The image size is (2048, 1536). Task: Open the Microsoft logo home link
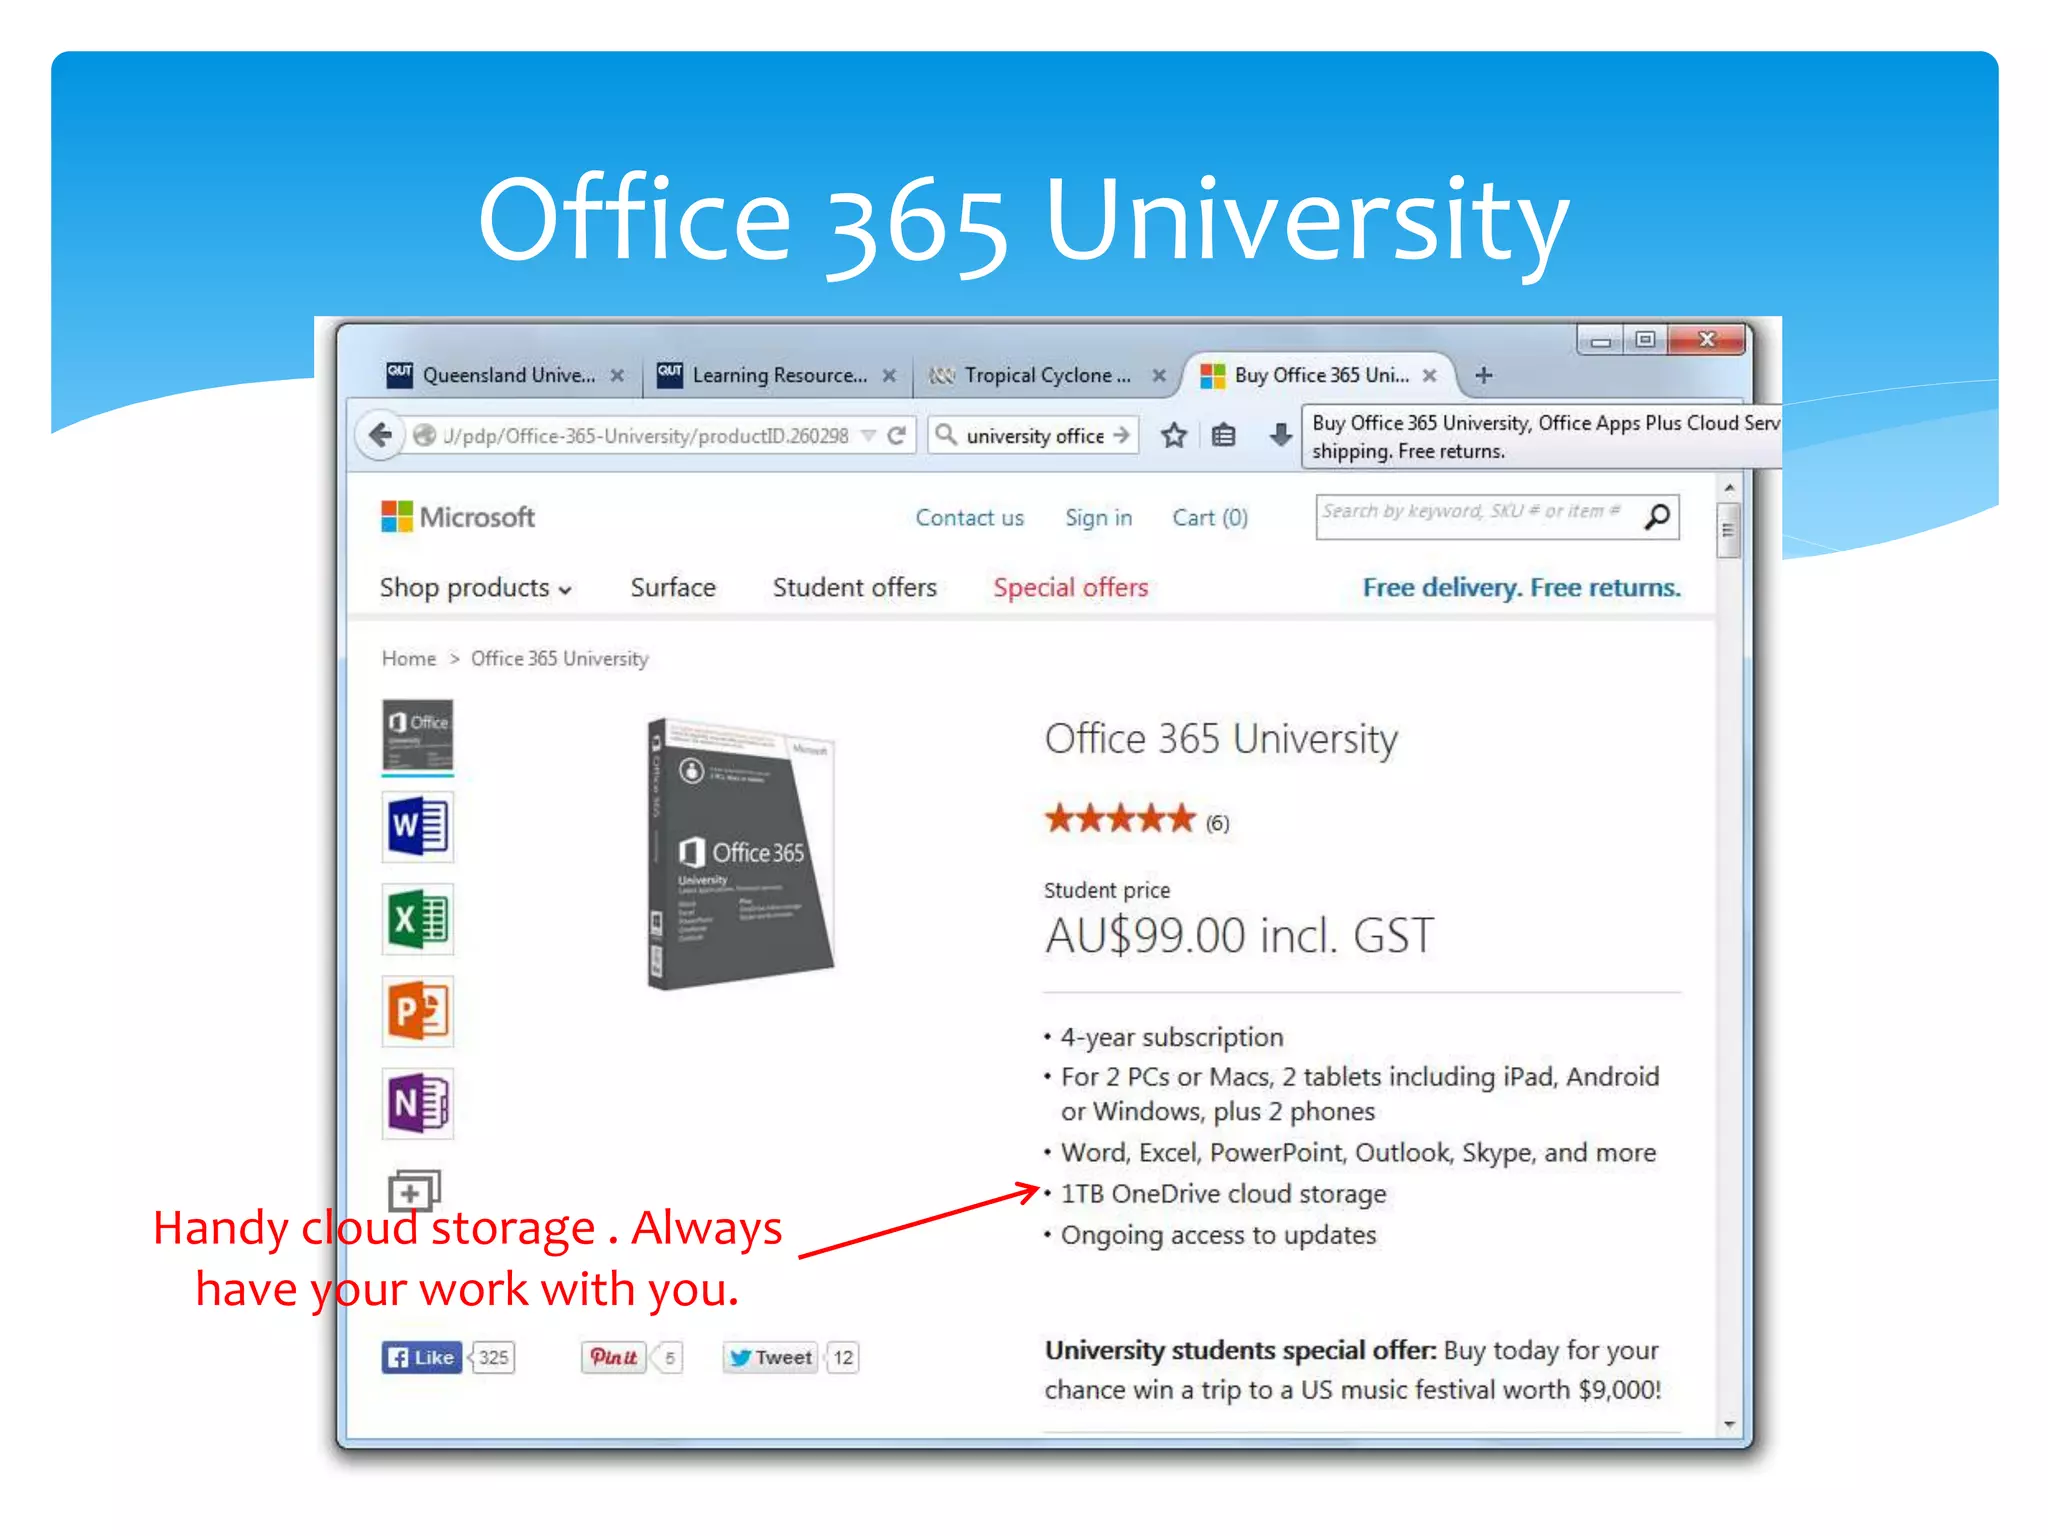458,517
